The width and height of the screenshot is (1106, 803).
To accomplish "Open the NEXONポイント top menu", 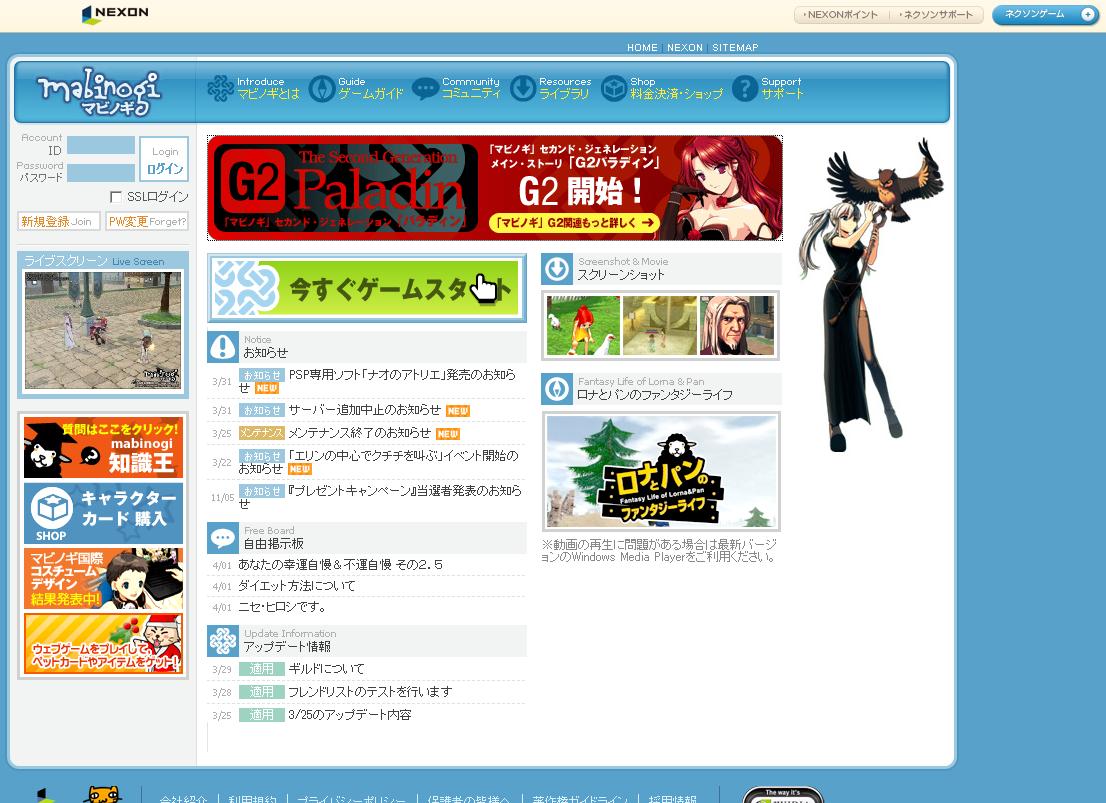I will 841,15.
